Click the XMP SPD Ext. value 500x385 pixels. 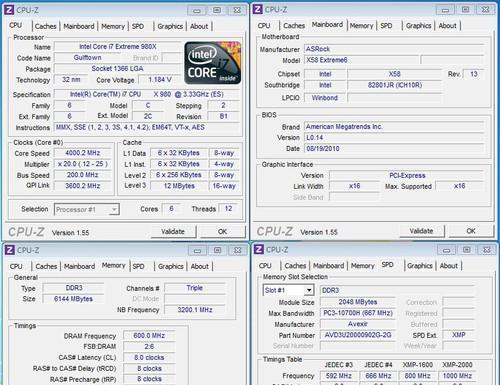(458, 335)
